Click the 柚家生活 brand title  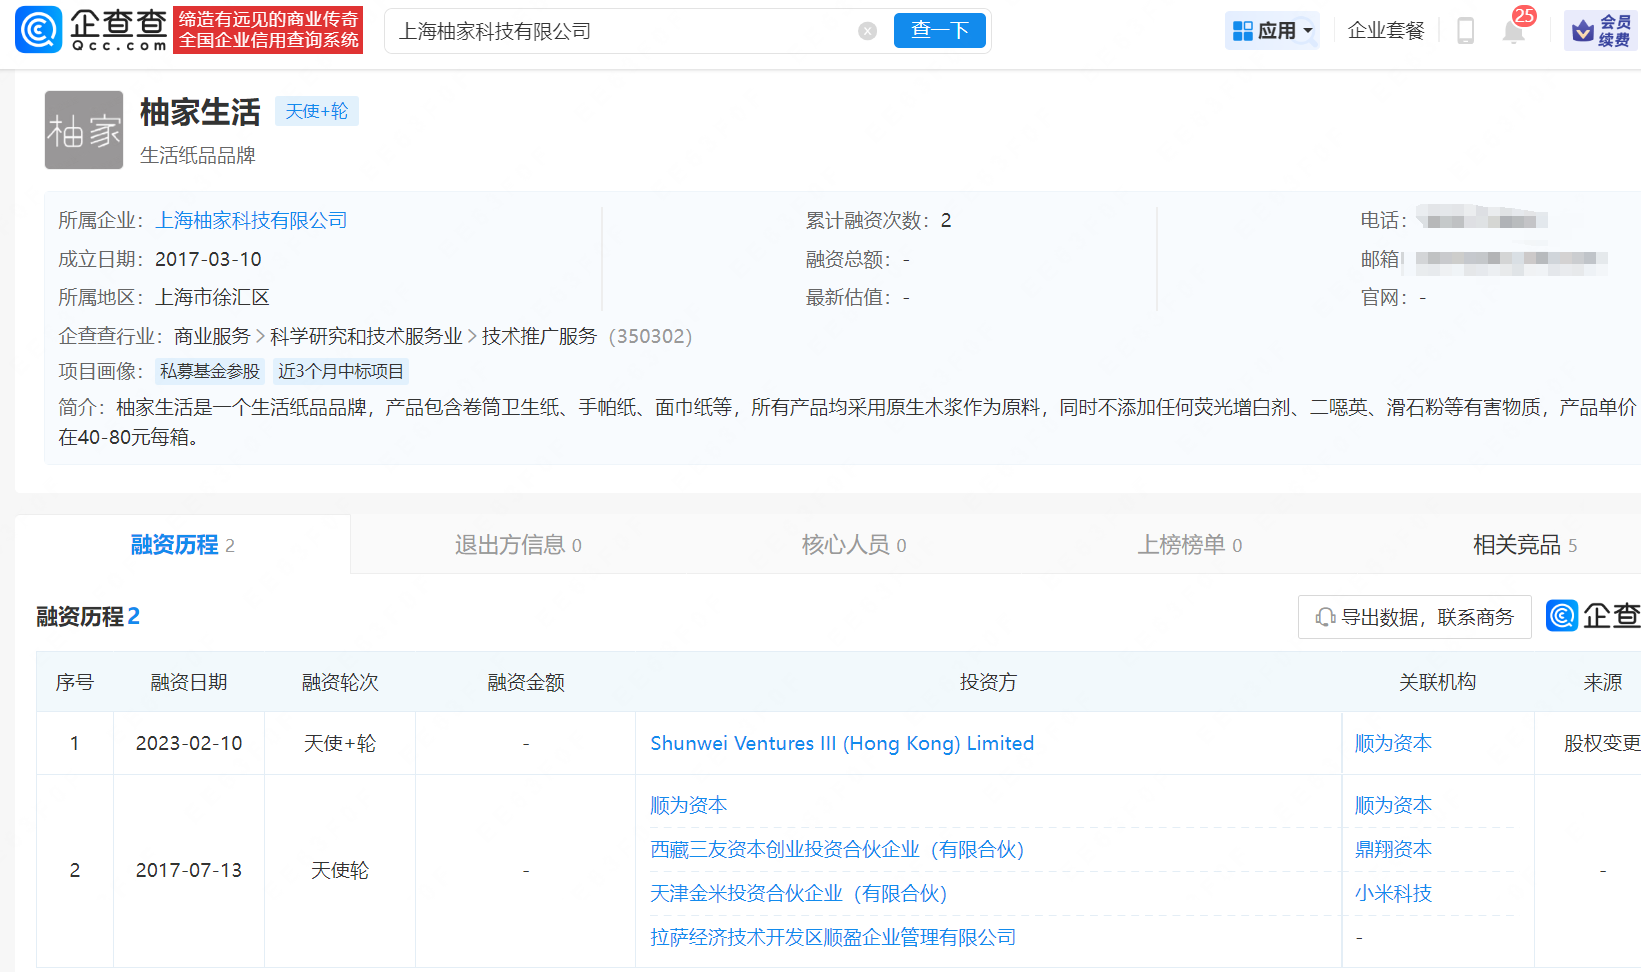pyautogui.click(x=200, y=112)
